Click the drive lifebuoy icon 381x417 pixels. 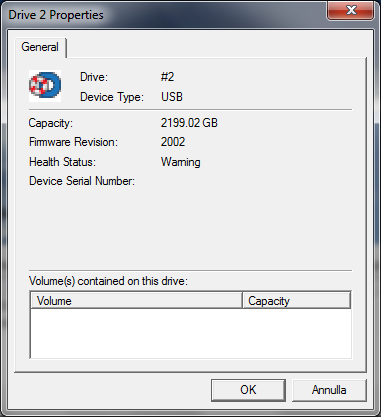(45, 86)
